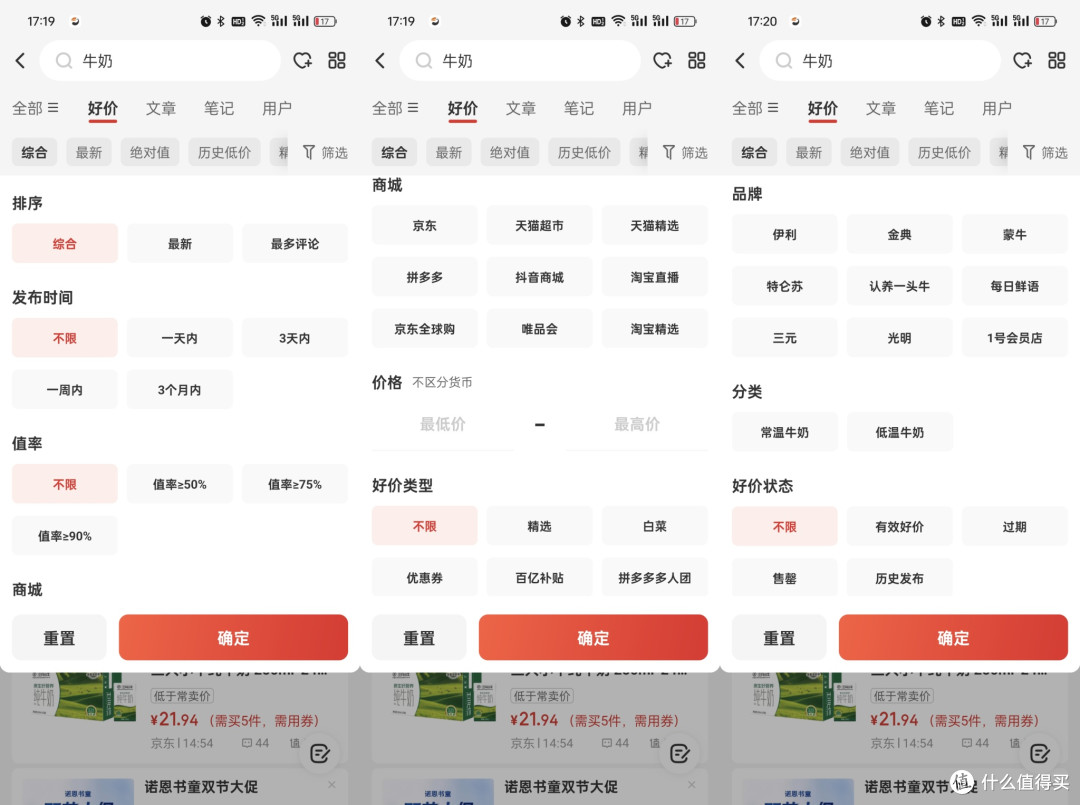Select 天猫超市 under 商城
The image size is (1080, 805).
(x=539, y=225)
